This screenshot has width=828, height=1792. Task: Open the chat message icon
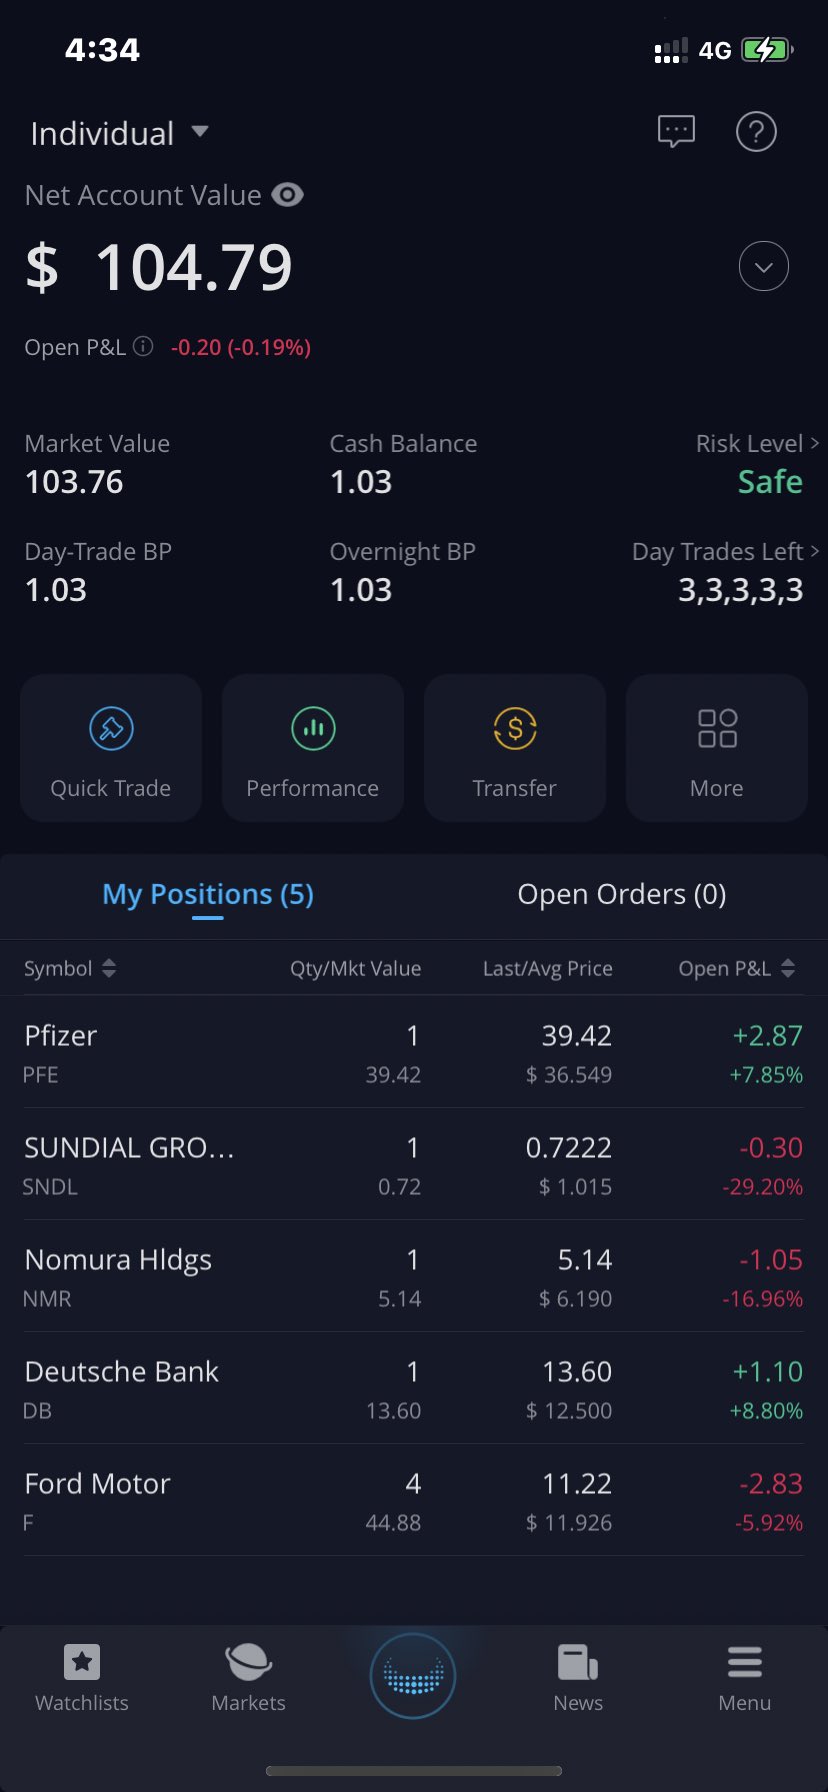coord(676,131)
